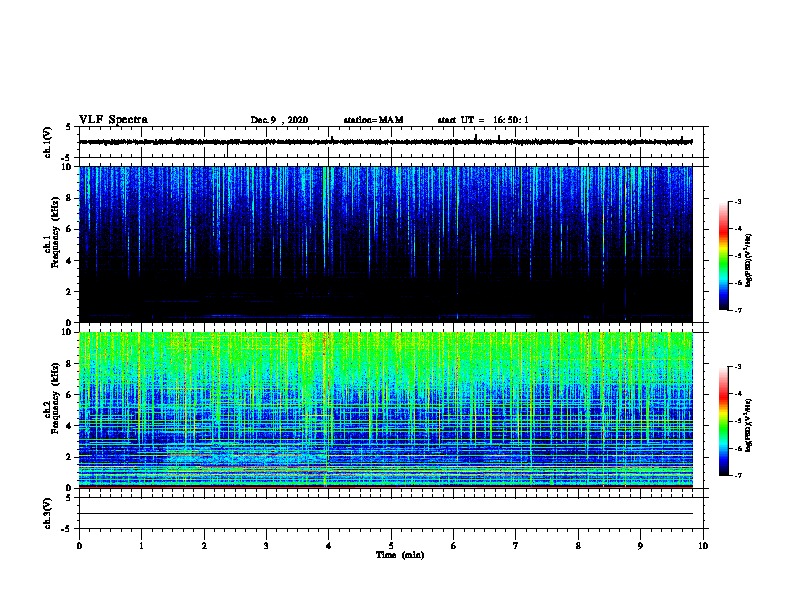Viewport: 792px width, 612px height.
Task: Click time axis tick label "1"
Action: tap(141, 546)
